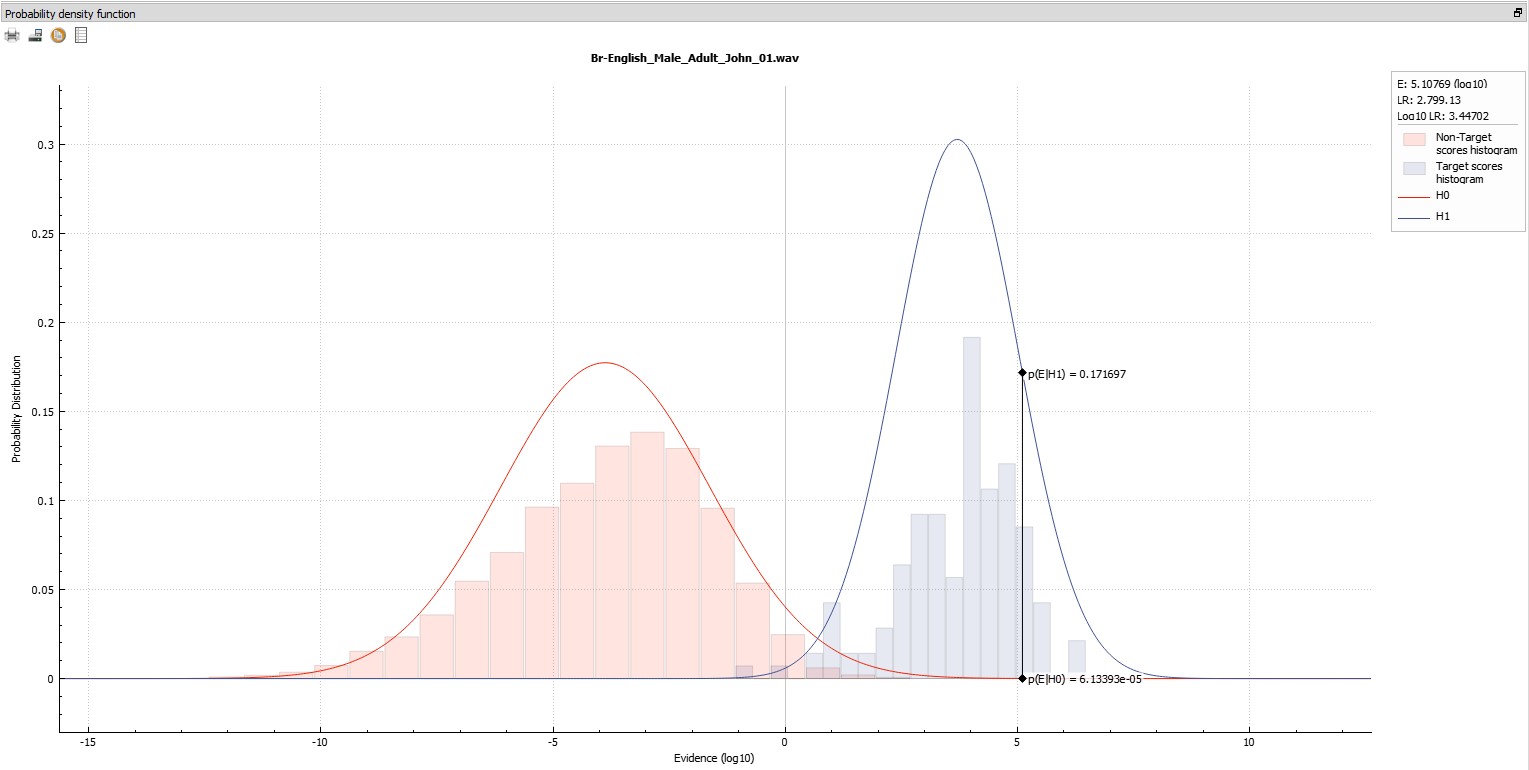Click the y-axis tick label 0.15
Image resolution: width=1529 pixels, height=770 pixels.
tap(42, 412)
